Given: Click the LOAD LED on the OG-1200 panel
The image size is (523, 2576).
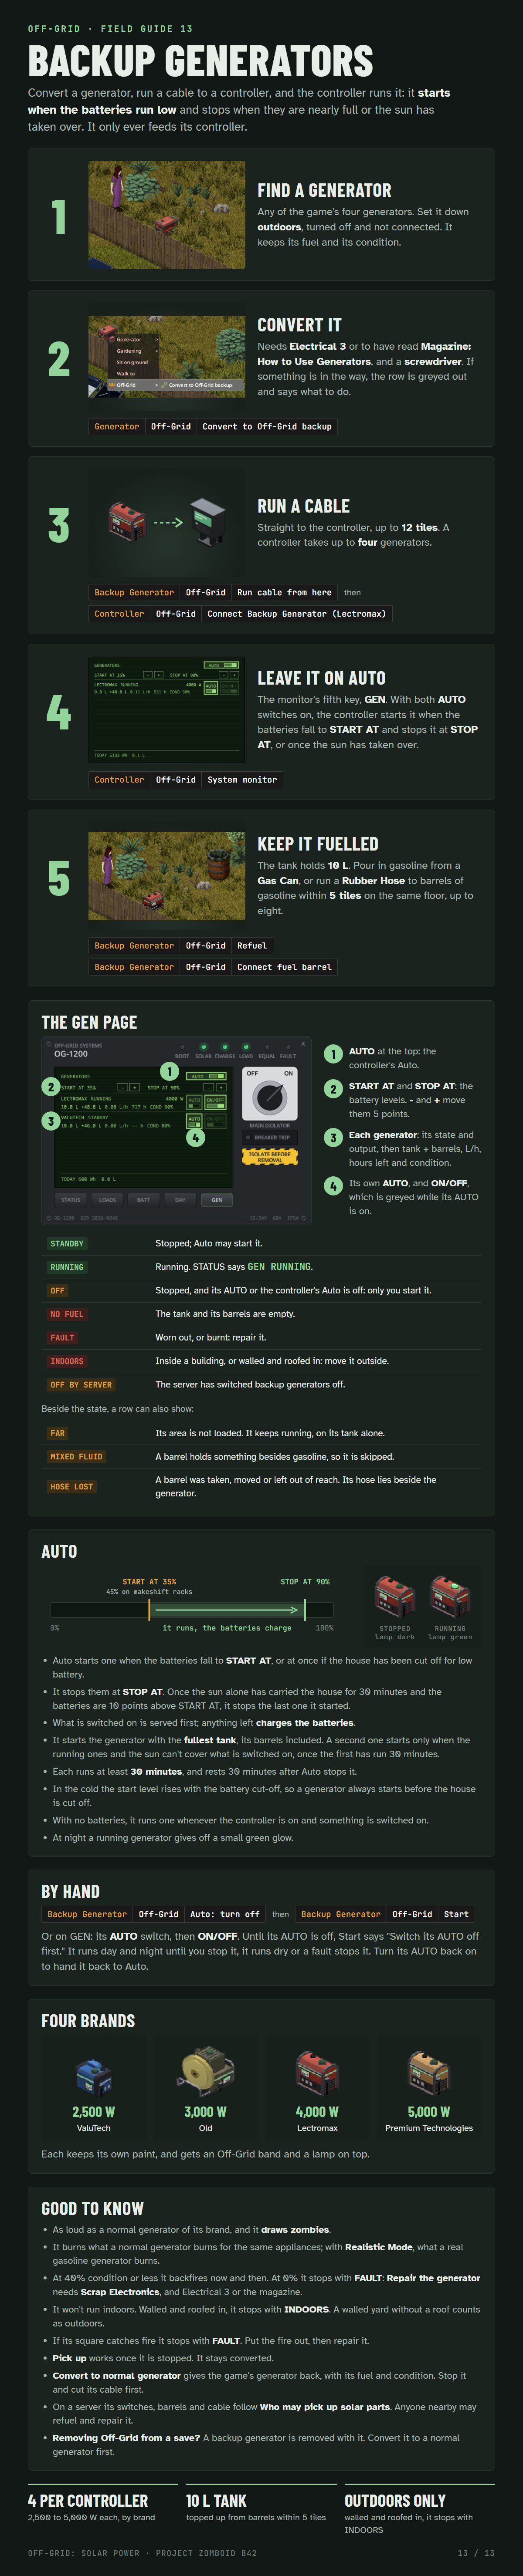Looking at the screenshot, I should coord(245,1047).
